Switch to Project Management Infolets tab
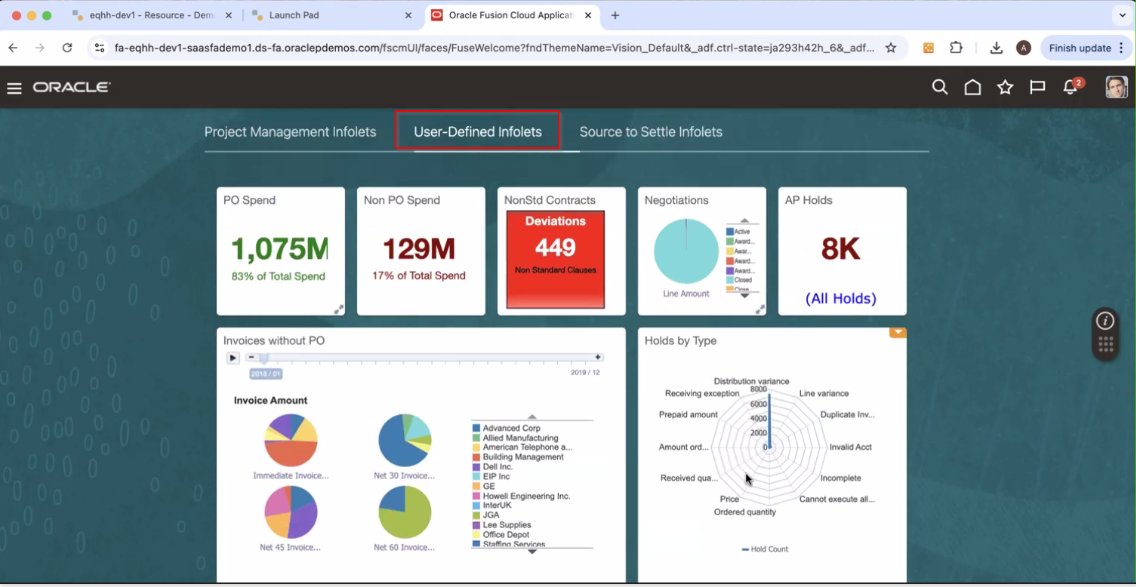The image size is (1136, 587). coord(290,132)
